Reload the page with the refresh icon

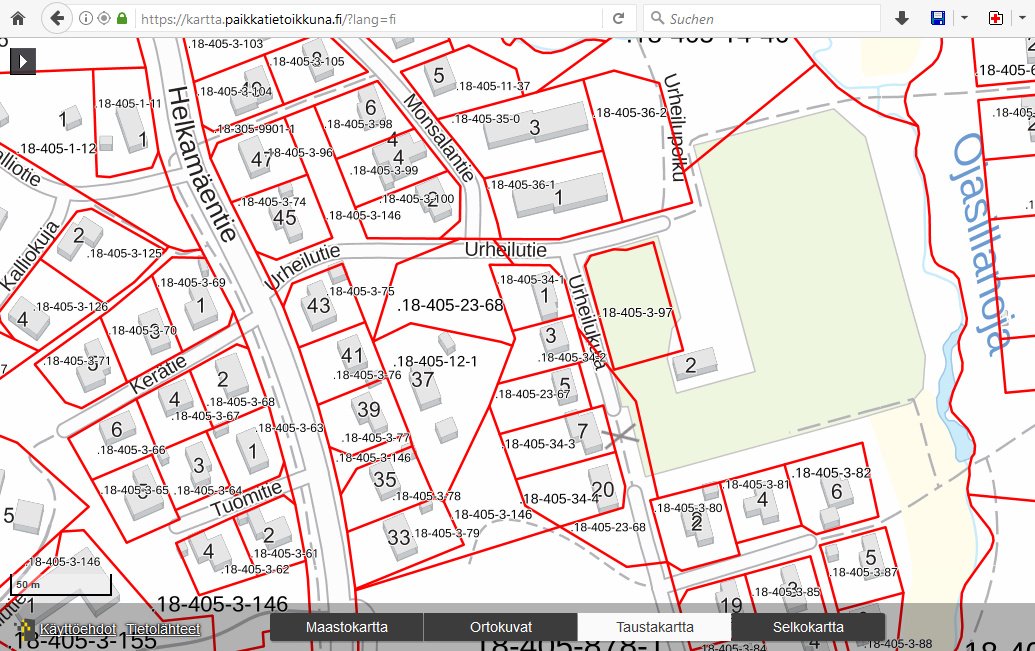[x=618, y=18]
